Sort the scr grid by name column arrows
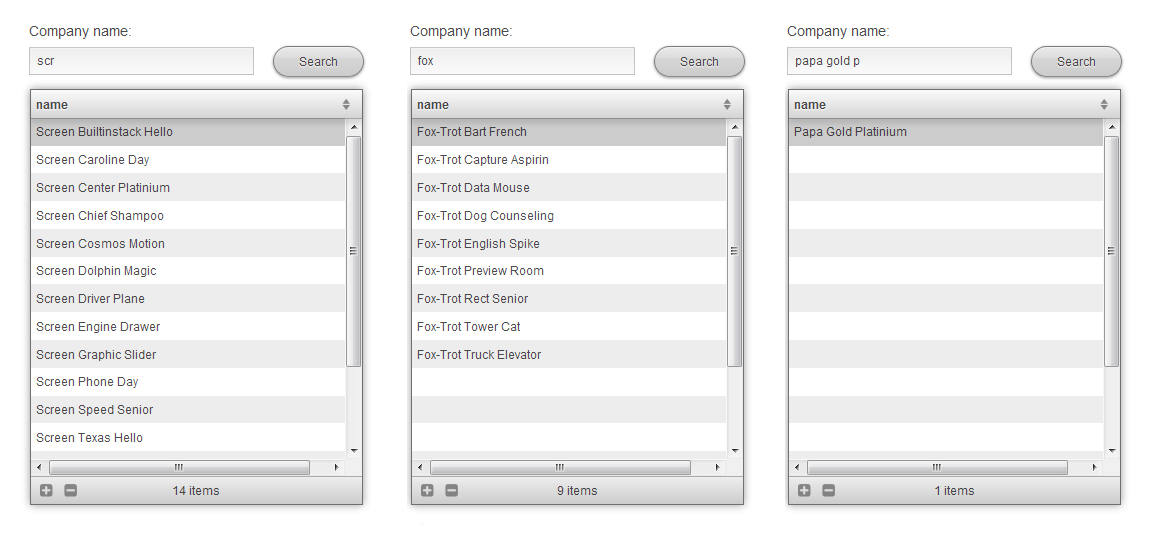 pos(346,105)
